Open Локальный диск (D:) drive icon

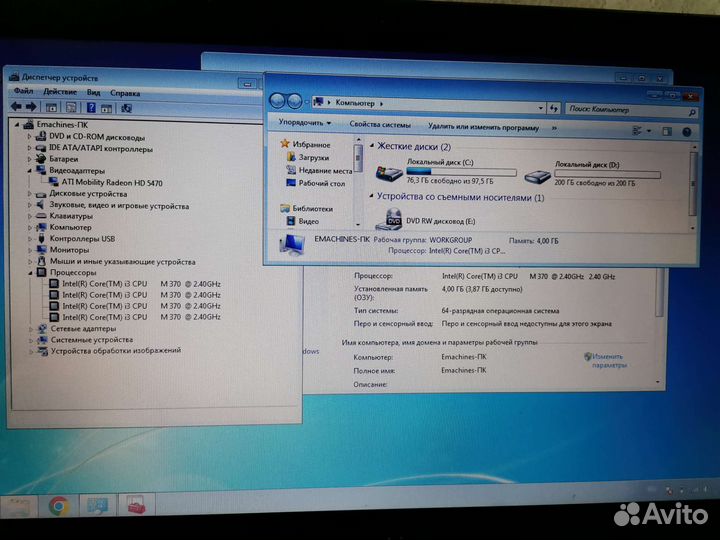coord(538,175)
